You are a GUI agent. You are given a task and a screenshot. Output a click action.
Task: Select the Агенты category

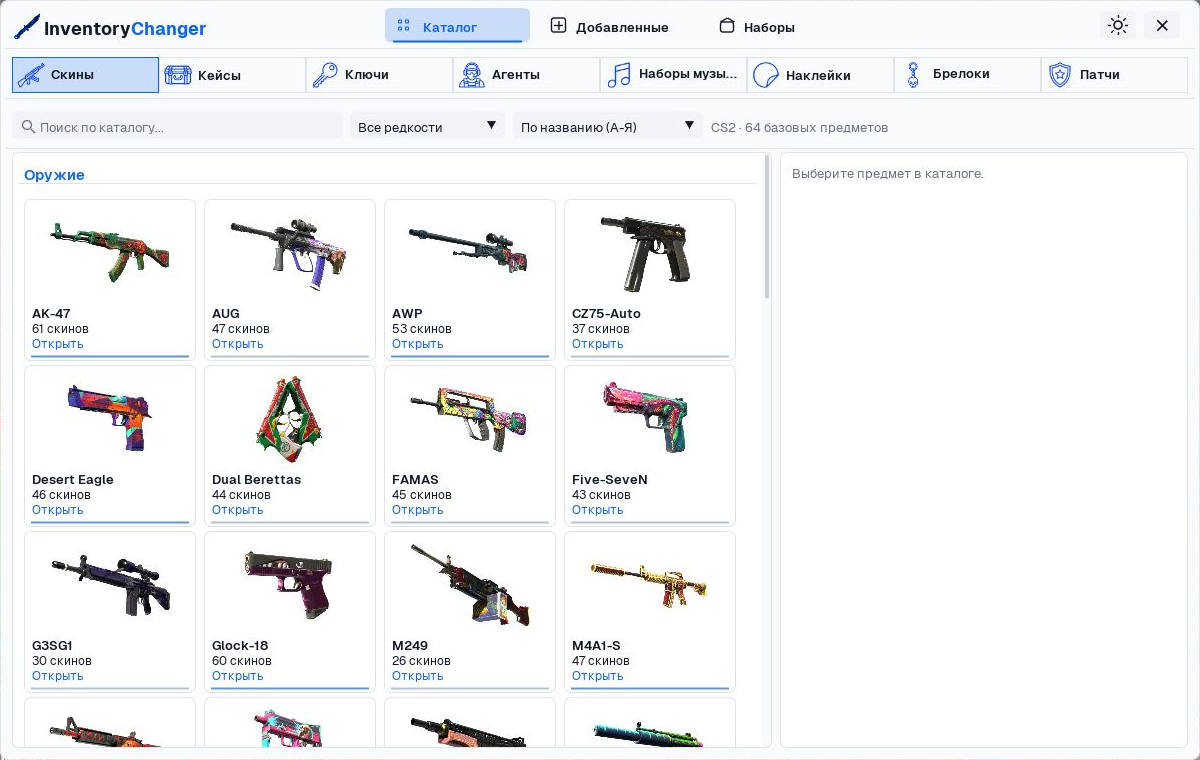pos(526,75)
